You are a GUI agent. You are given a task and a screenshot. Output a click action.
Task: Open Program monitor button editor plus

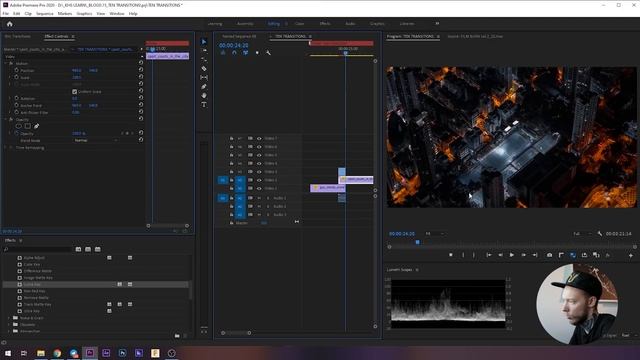pyautogui.click(x=631, y=255)
